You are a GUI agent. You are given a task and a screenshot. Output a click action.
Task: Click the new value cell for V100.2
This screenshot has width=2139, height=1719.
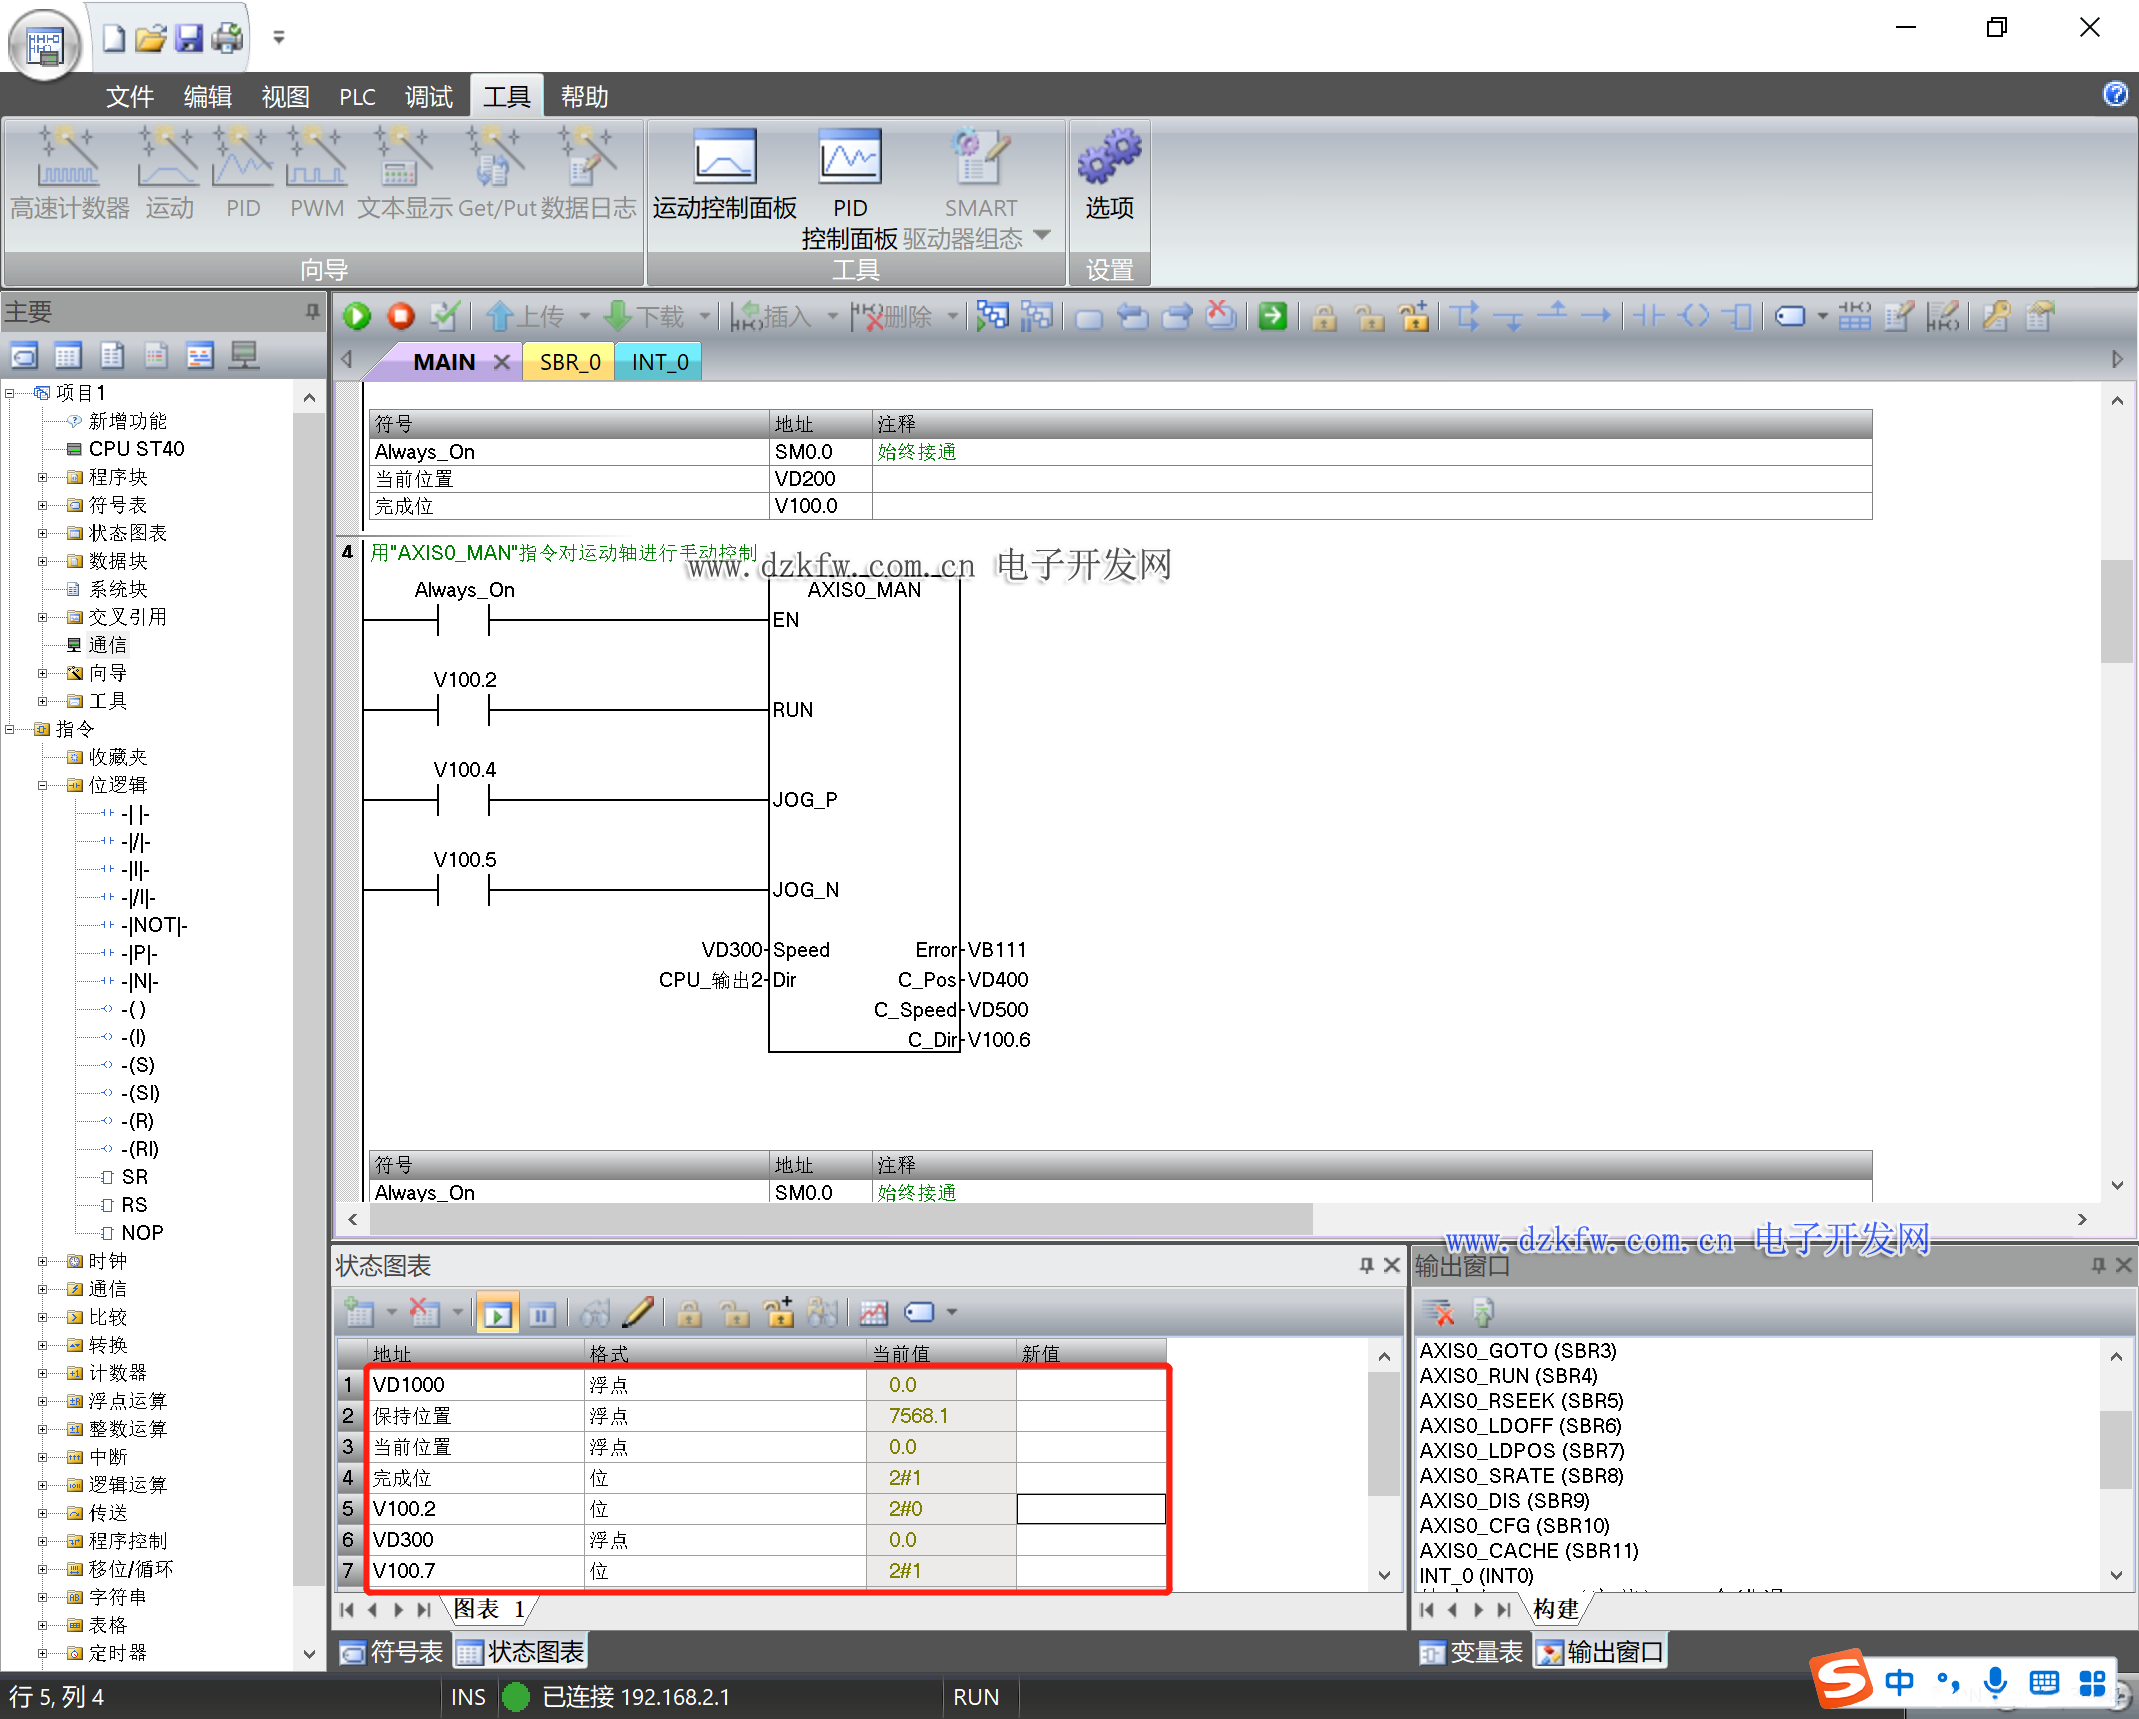click(1090, 1509)
